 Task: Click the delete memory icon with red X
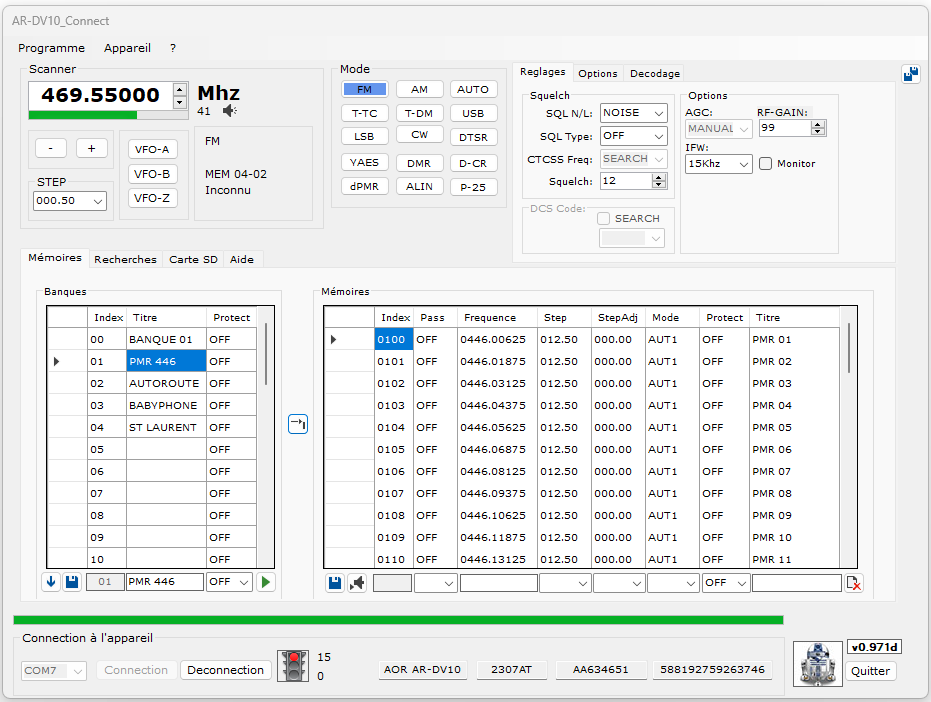click(x=854, y=583)
